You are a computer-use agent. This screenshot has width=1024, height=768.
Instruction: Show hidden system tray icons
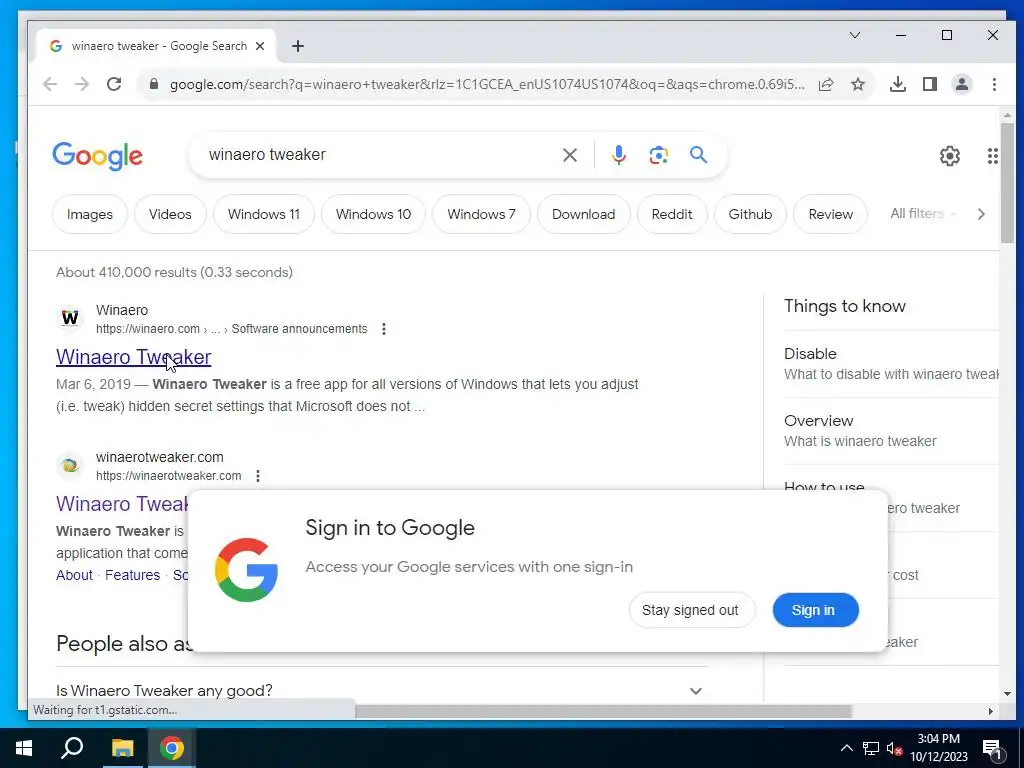click(846, 748)
